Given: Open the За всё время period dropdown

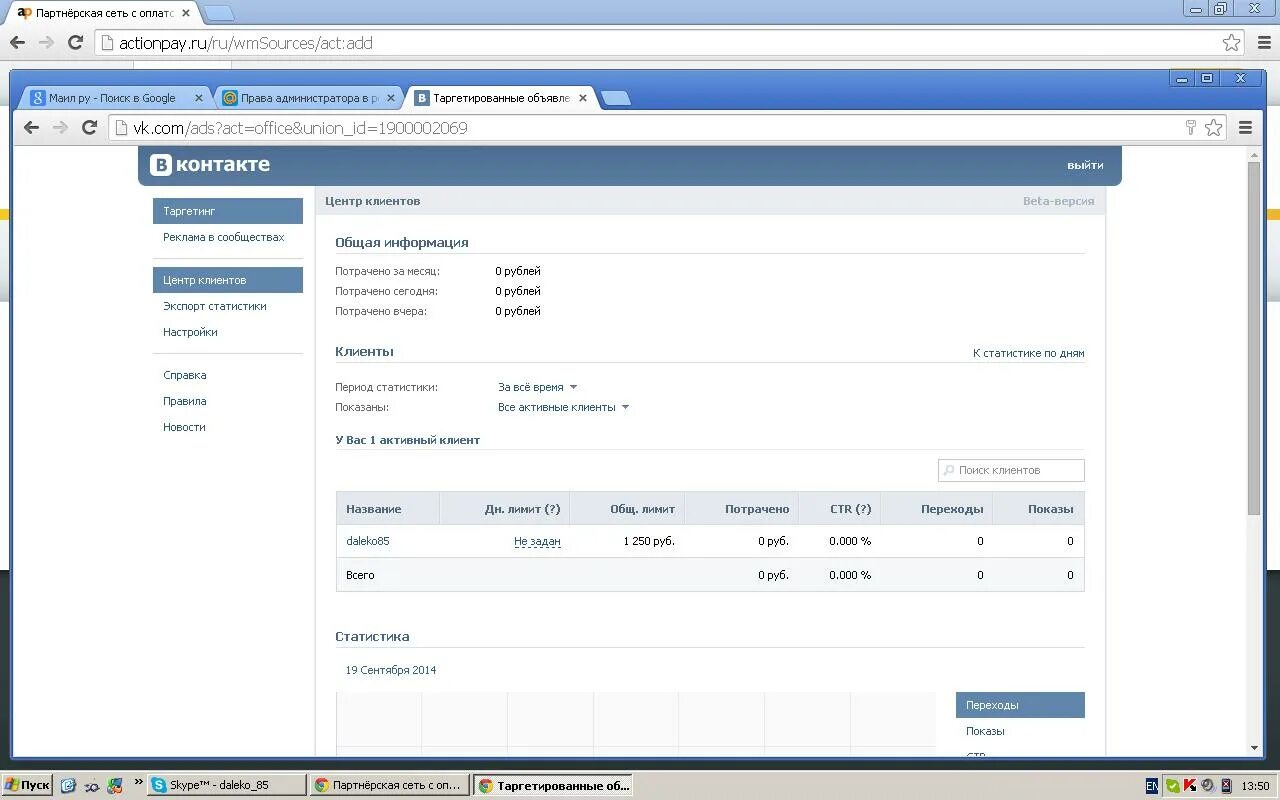Looking at the screenshot, I should pyautogui.click(x=537, y=387).
